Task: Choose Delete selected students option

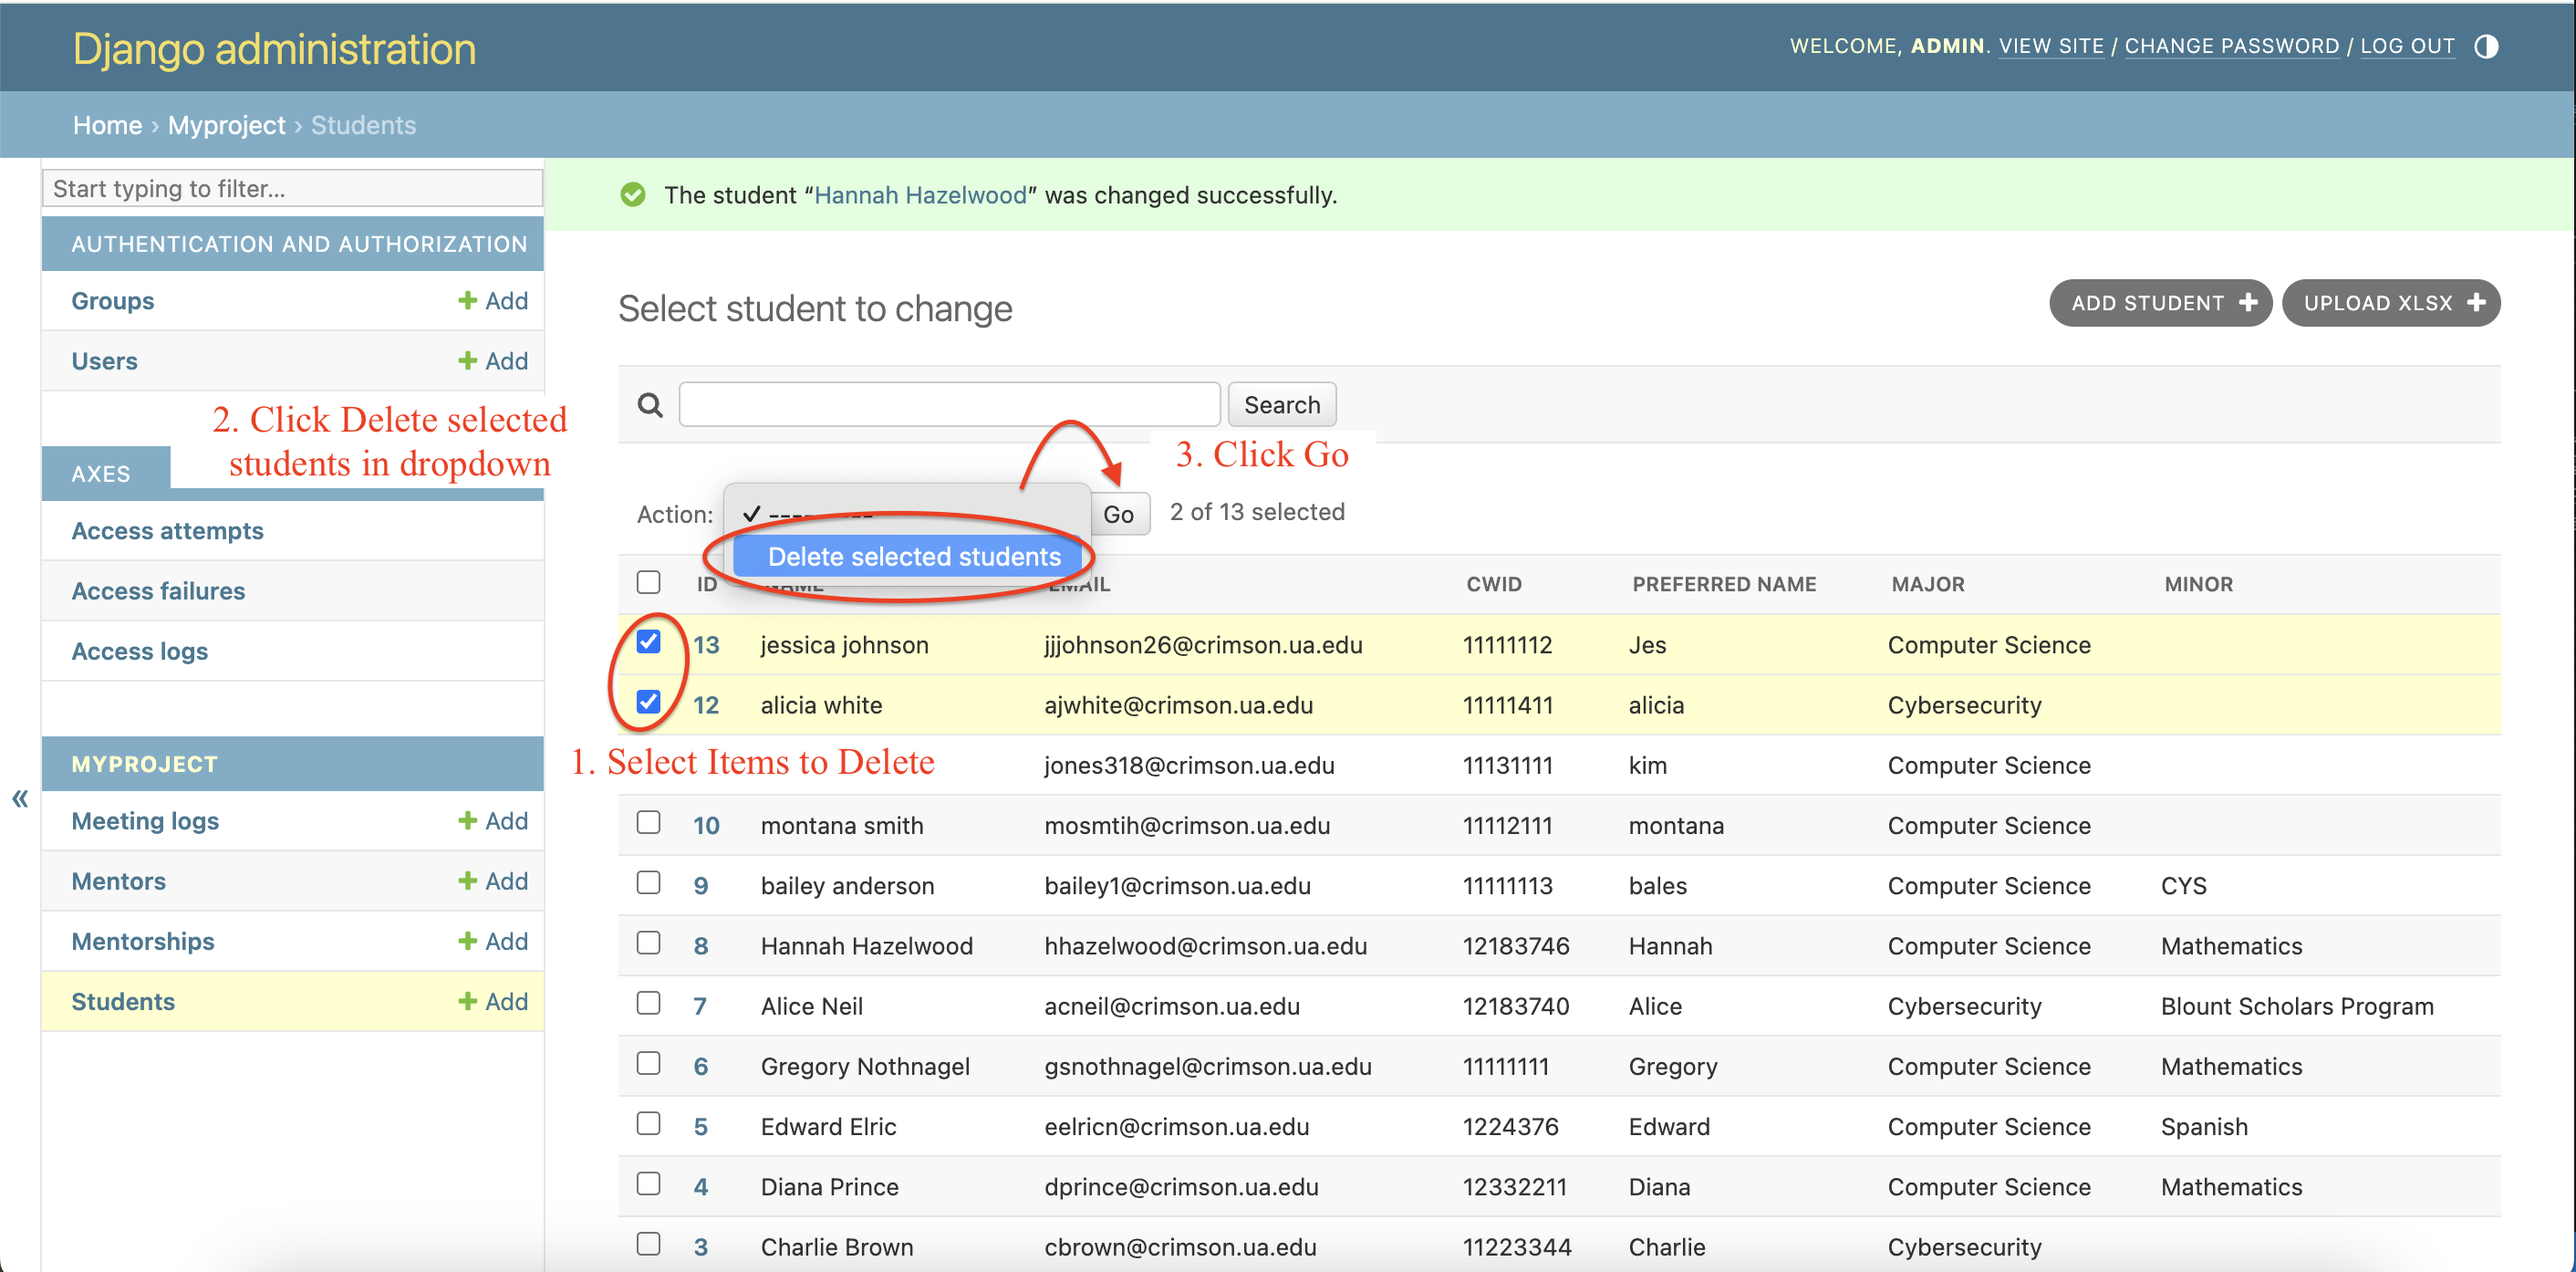Action: click(912, 557)
